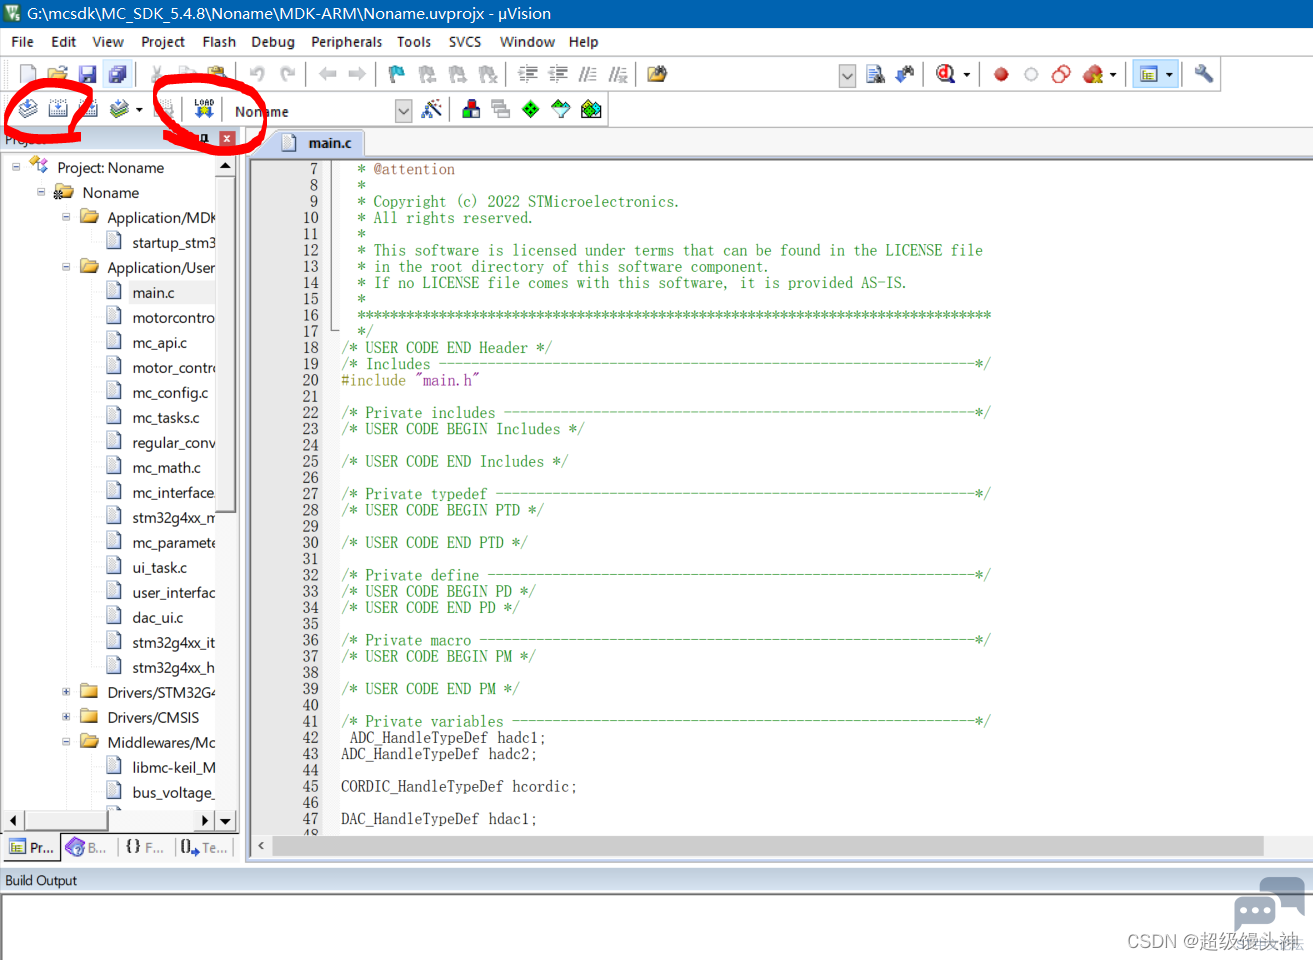The width and height of the screenshot is (1313, 960).
Task: Collapse the Application/MDK folder
Action: click(x=66, y=217)
